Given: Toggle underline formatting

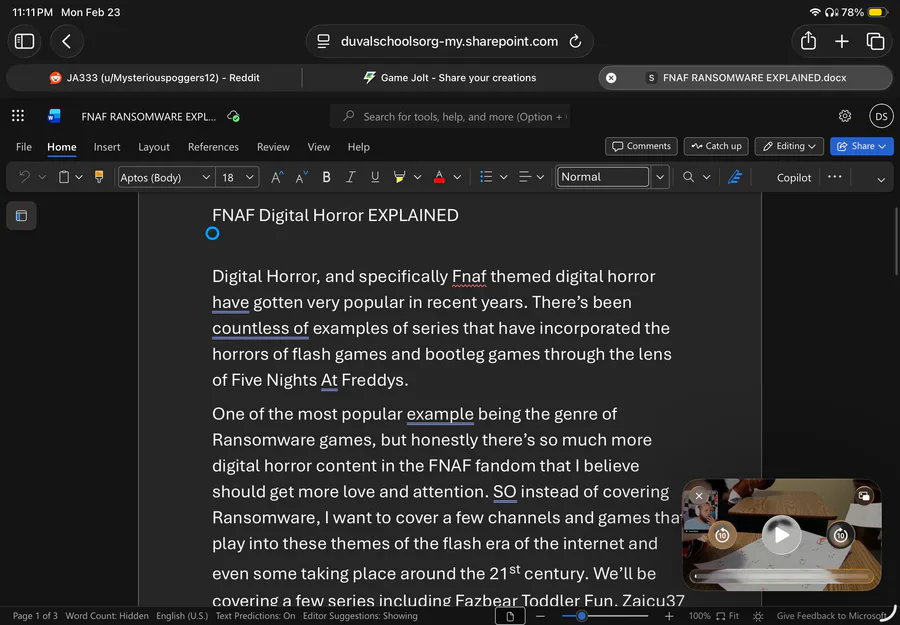Looking at the screenshot, I should point(375,177).
